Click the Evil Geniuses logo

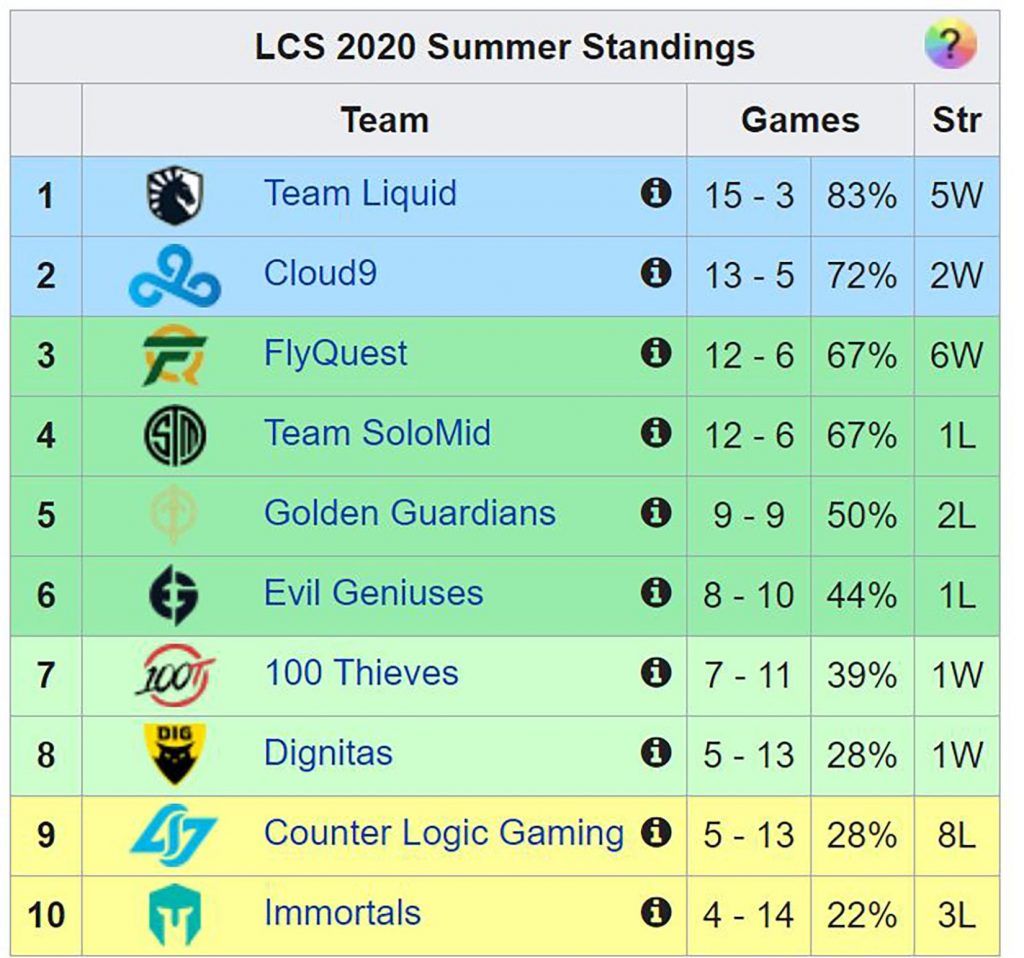click(175, 595)
